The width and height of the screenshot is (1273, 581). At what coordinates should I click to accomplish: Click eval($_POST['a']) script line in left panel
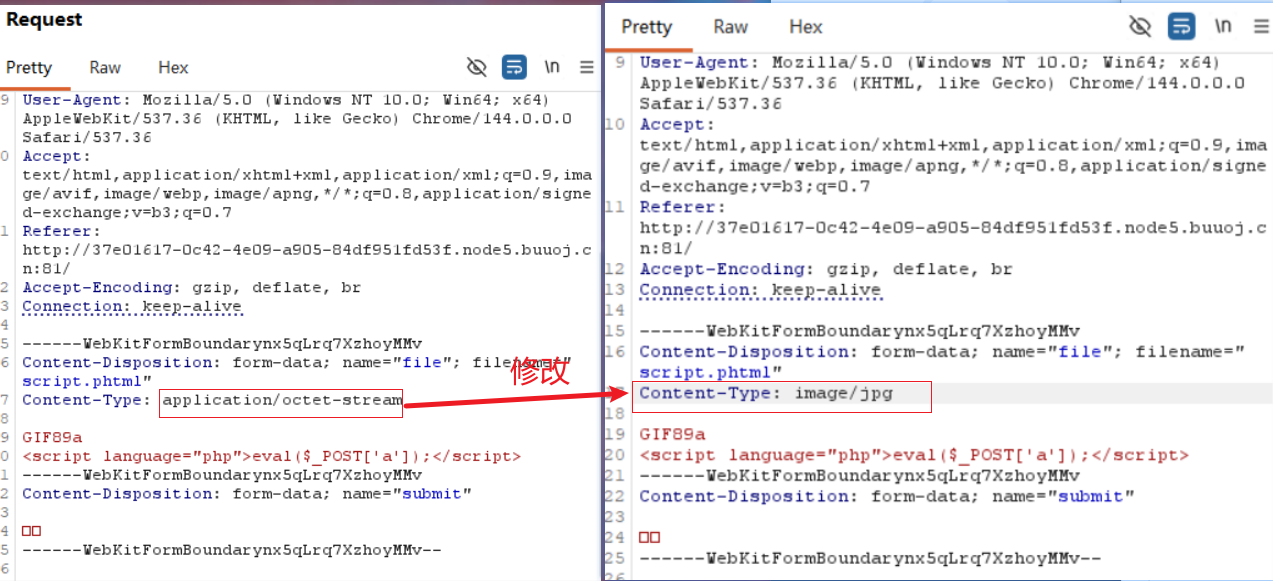[271, 456]
